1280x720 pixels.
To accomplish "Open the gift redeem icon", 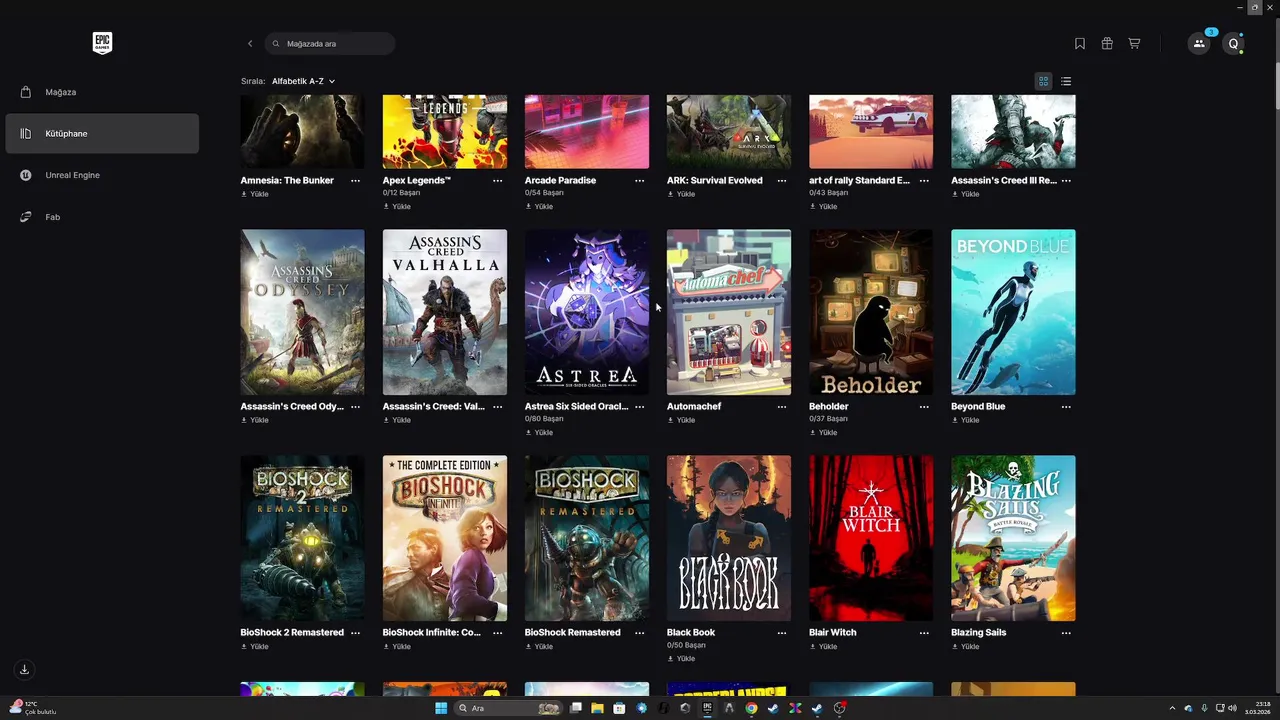I will [x=1107, y=44].
